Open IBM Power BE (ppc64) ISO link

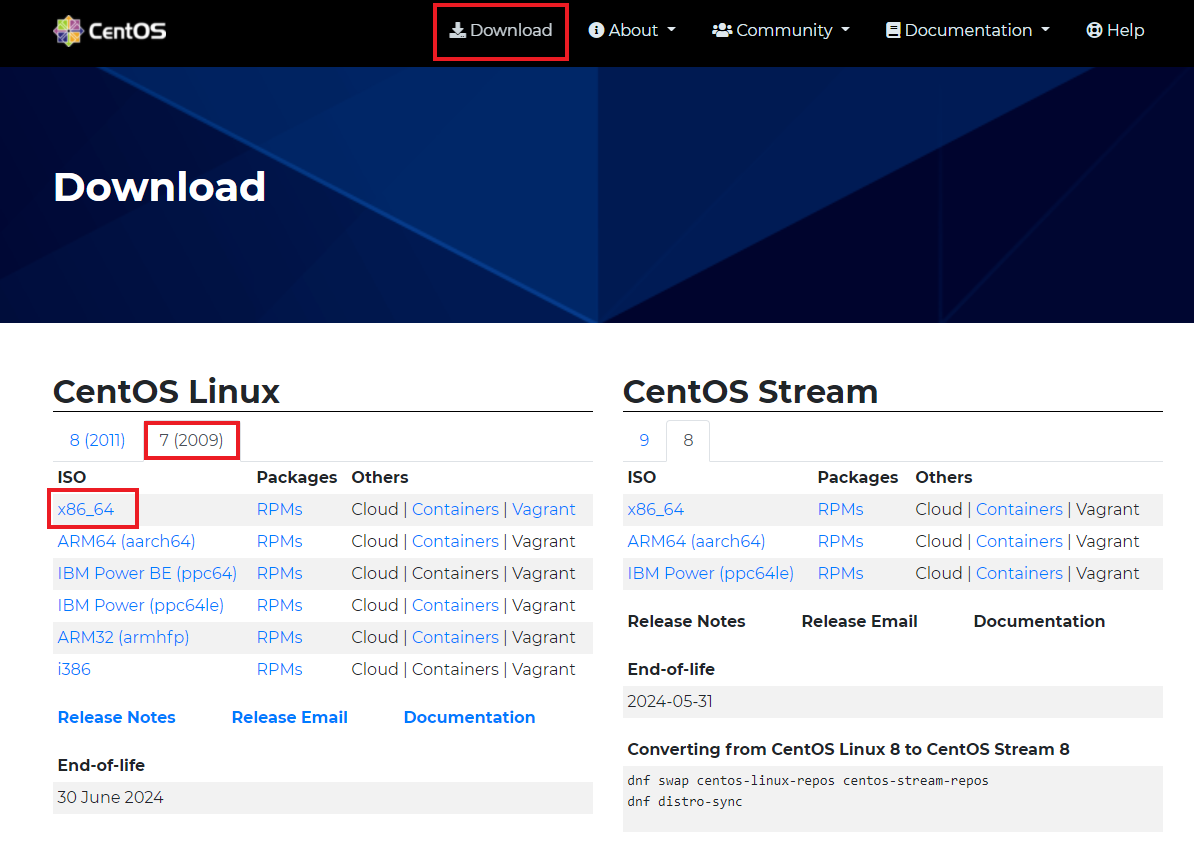click(147, 573)
